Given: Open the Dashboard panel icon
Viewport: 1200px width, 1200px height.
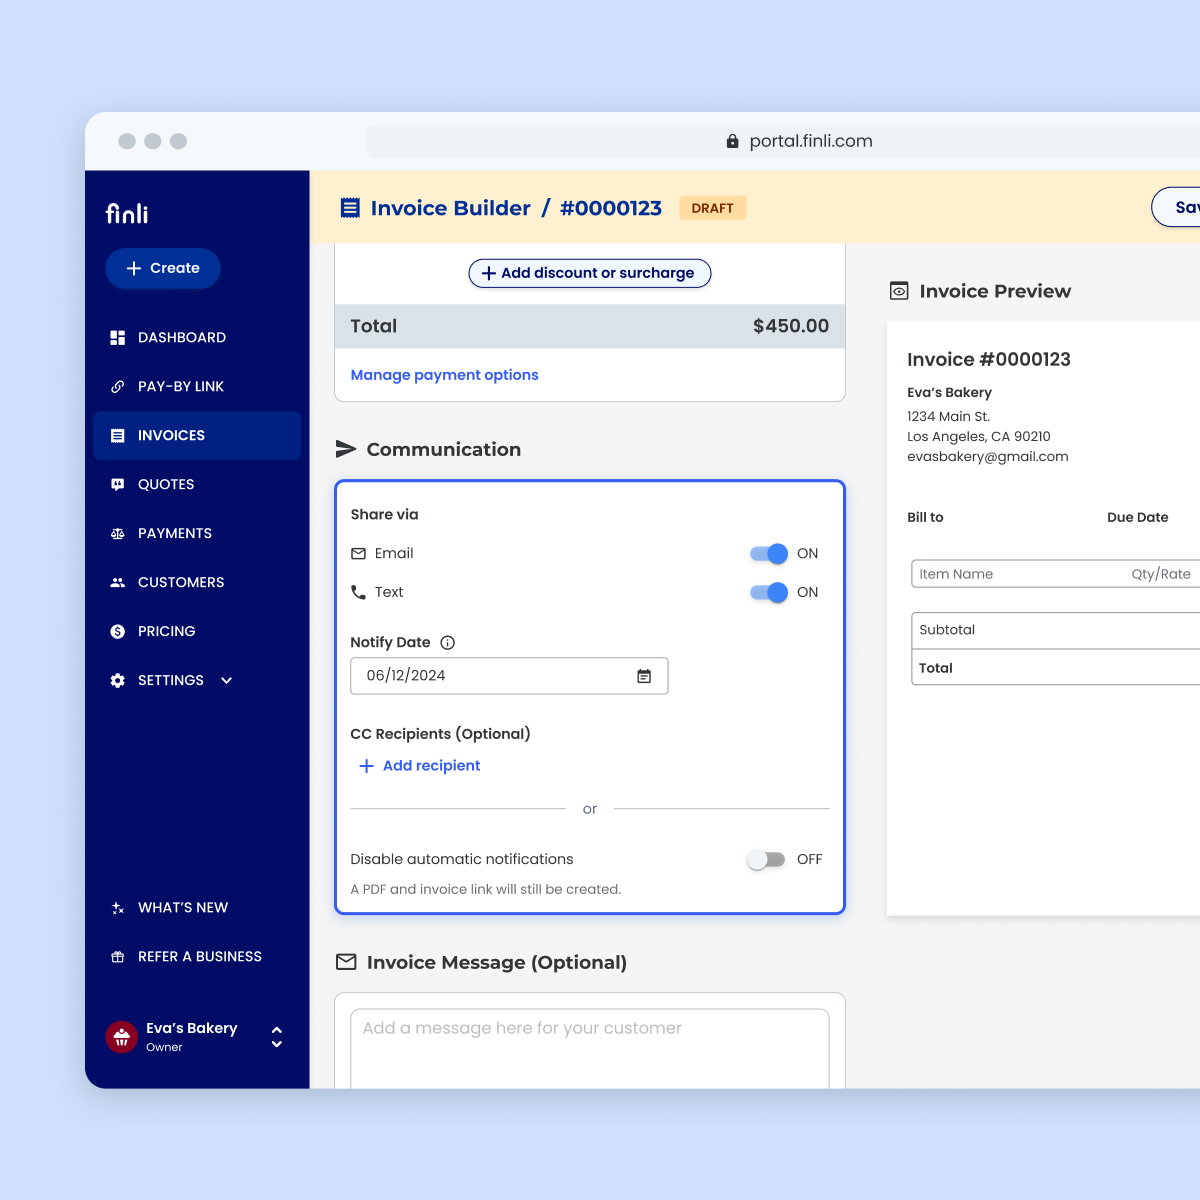Looking at the screenshot, I should (119, 337).
